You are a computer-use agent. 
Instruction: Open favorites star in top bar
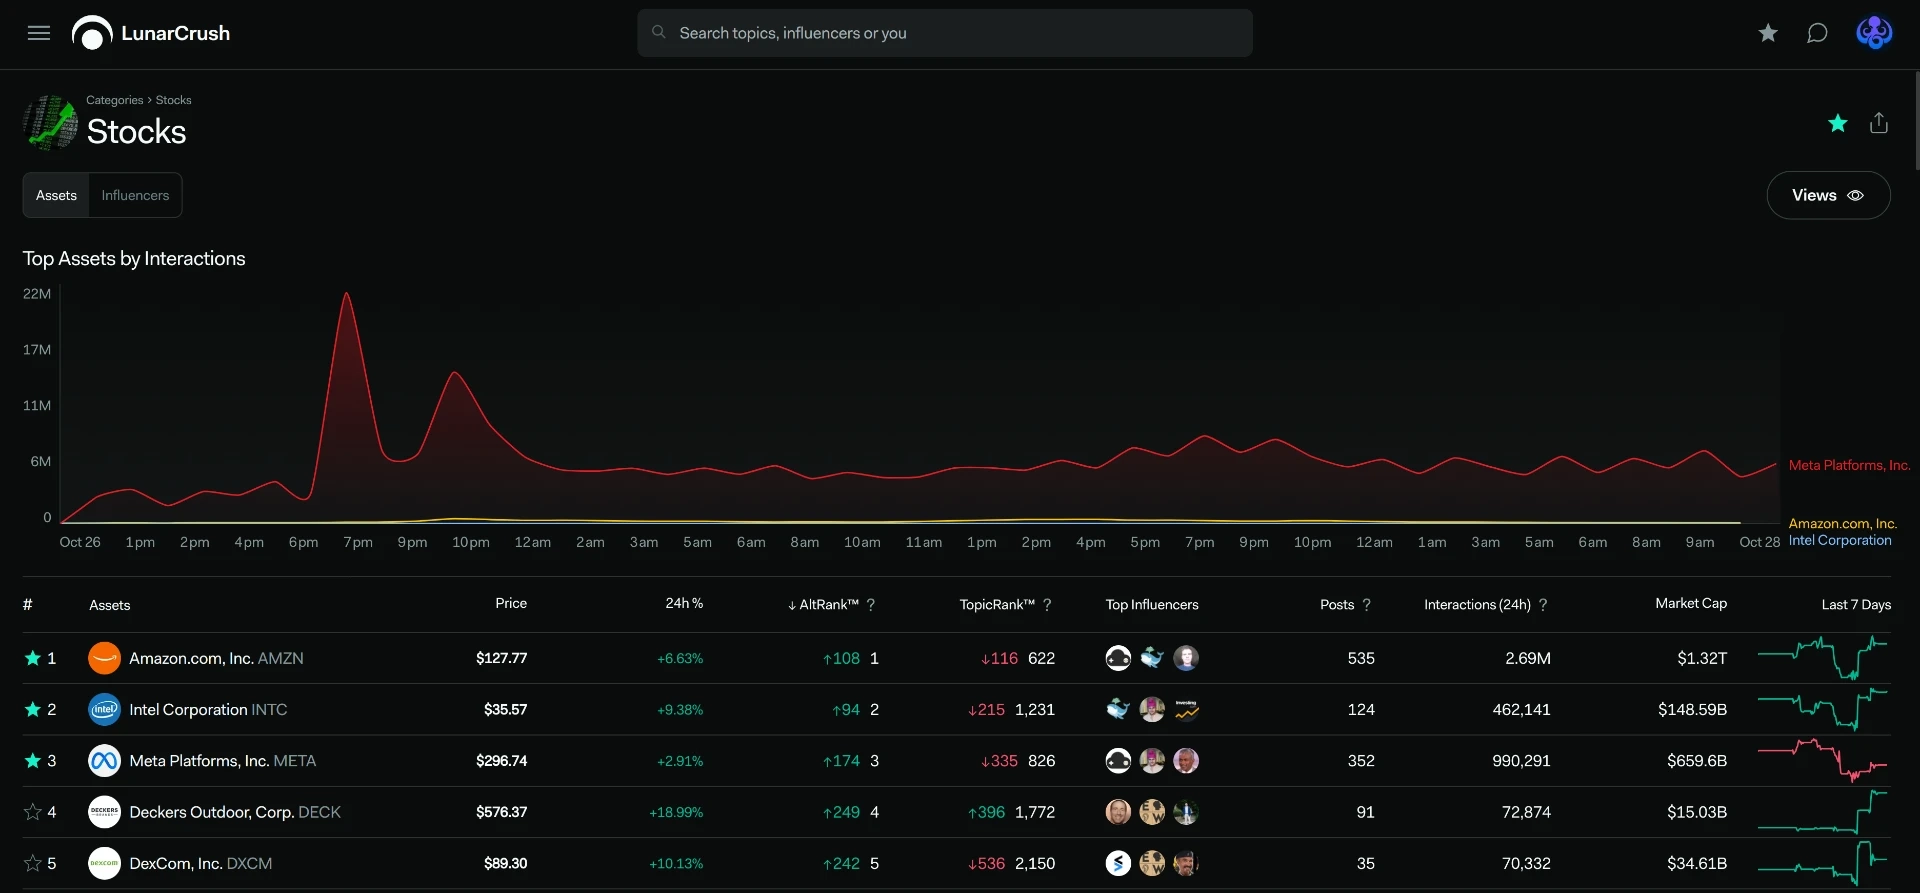[1768, 33]
